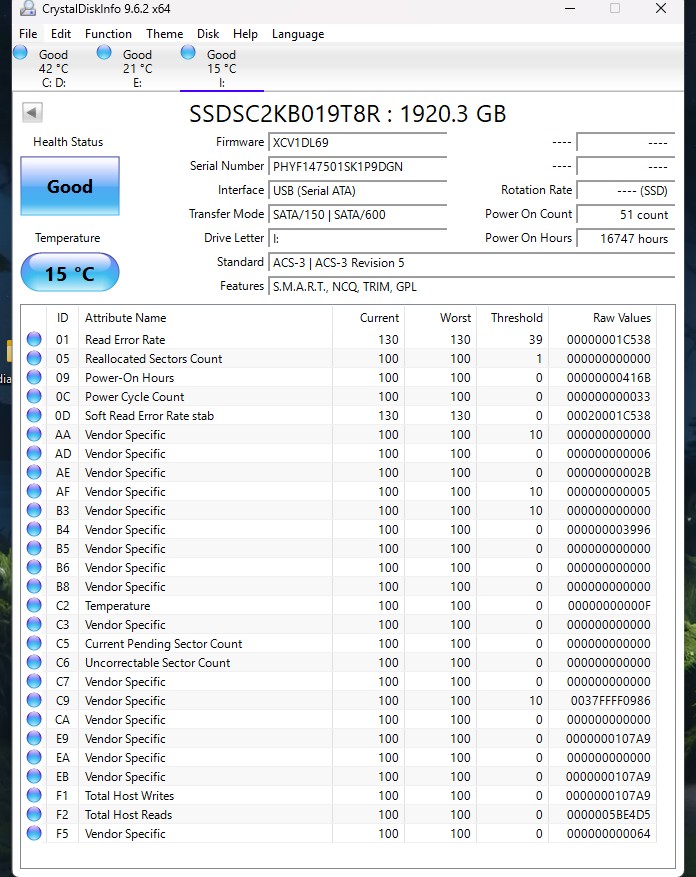Click status icon for Uncorrectable Sector Count
Viewport: 696px width, 877px height.
click(34, 662)
